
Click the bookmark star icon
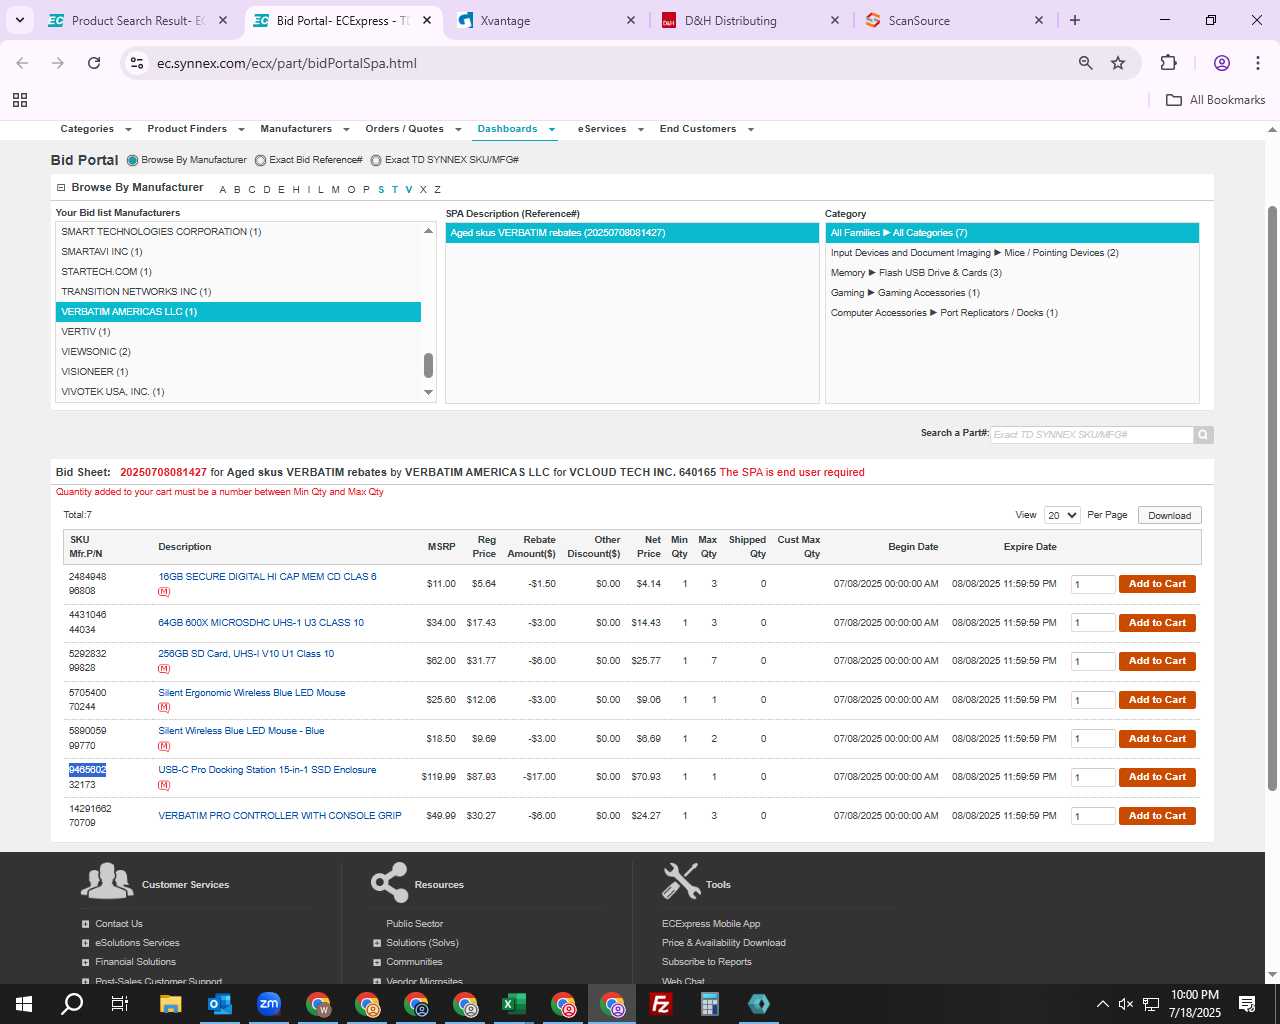click(x=1118, y=63)
